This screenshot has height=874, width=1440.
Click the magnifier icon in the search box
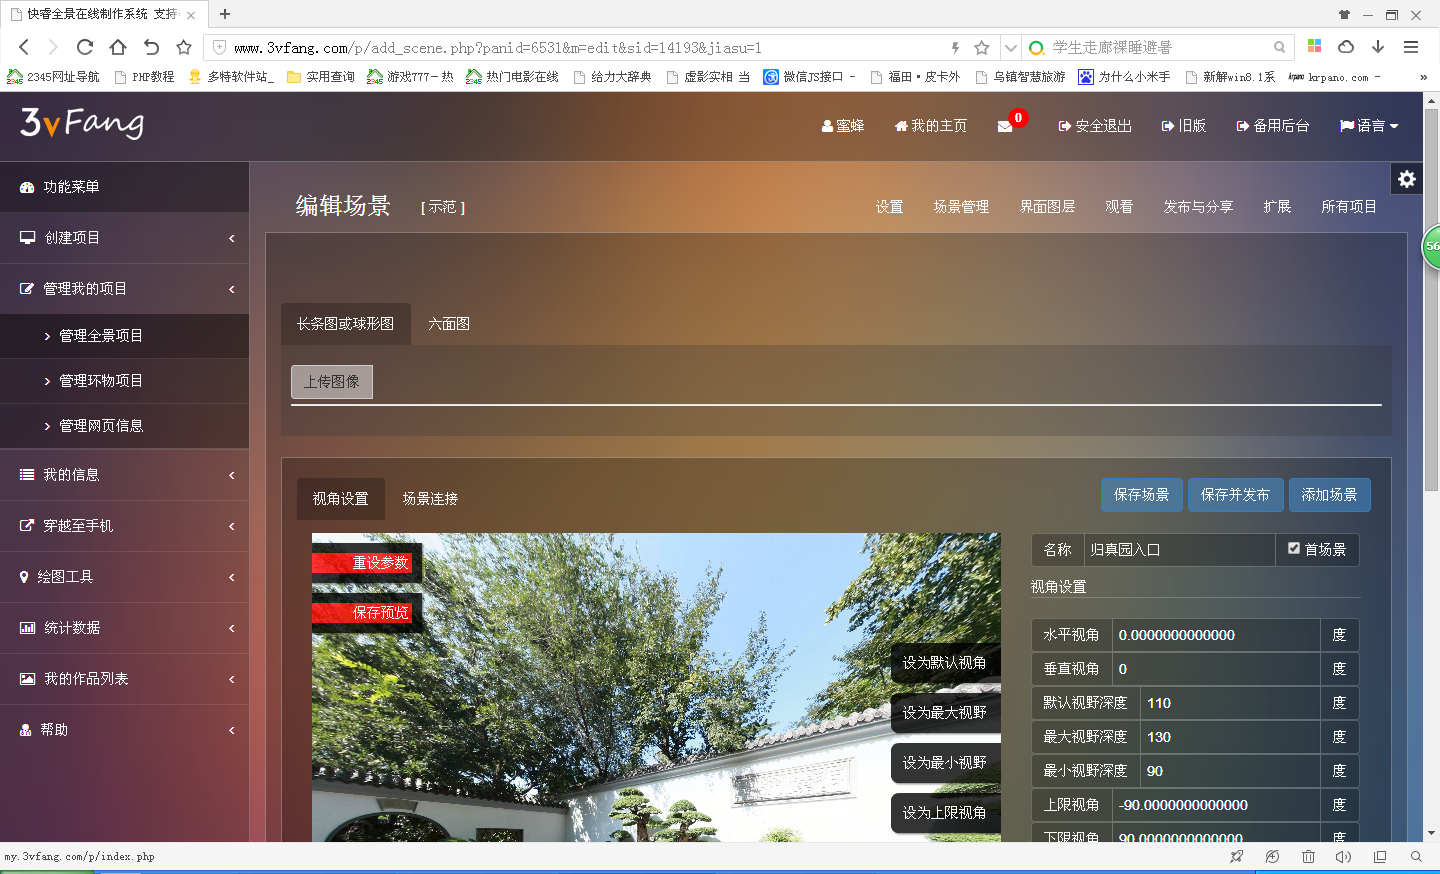[1279, 47]
